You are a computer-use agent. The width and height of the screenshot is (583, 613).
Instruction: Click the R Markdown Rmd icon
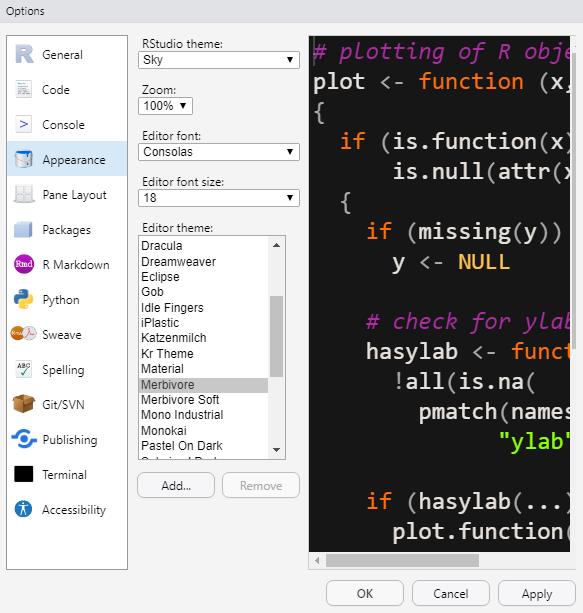pyautogui.click(x=24, y=264)
